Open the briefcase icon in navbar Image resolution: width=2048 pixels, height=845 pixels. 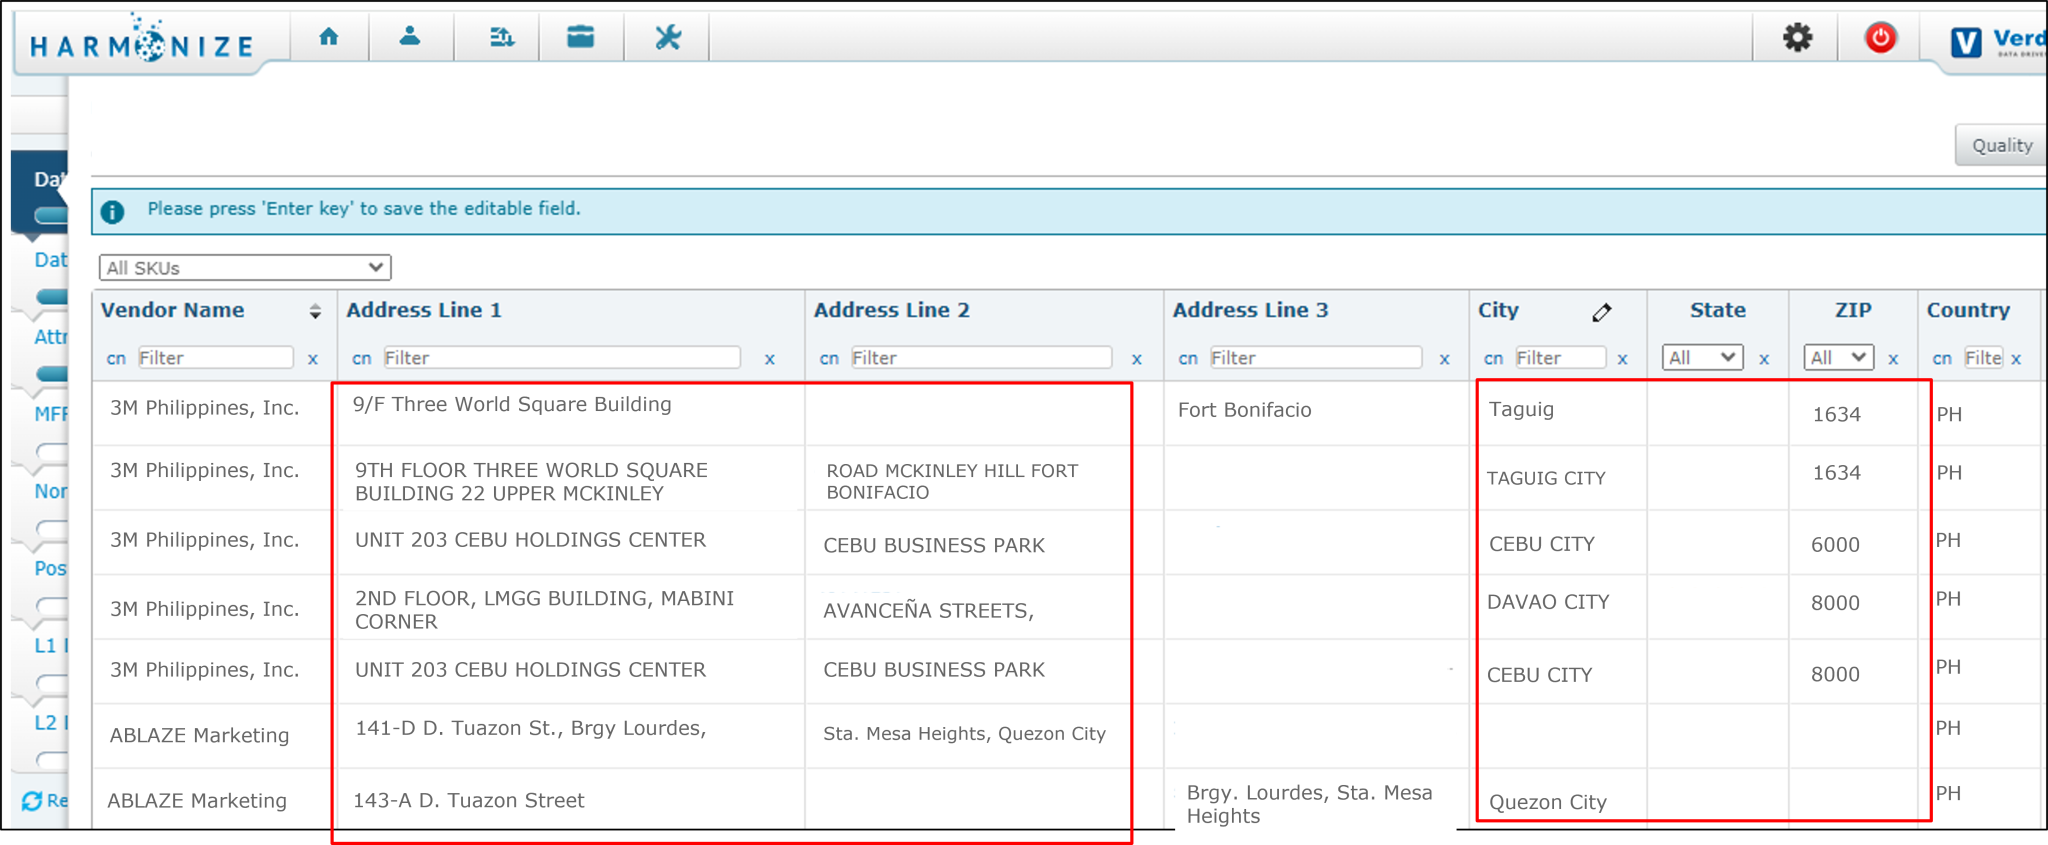tap(580, 38)
